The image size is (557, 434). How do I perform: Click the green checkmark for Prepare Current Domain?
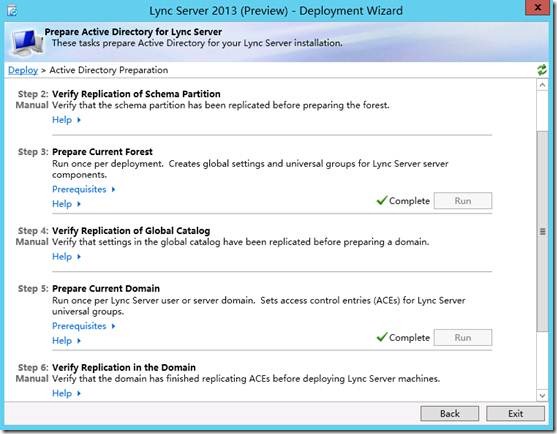coord(382,337)
